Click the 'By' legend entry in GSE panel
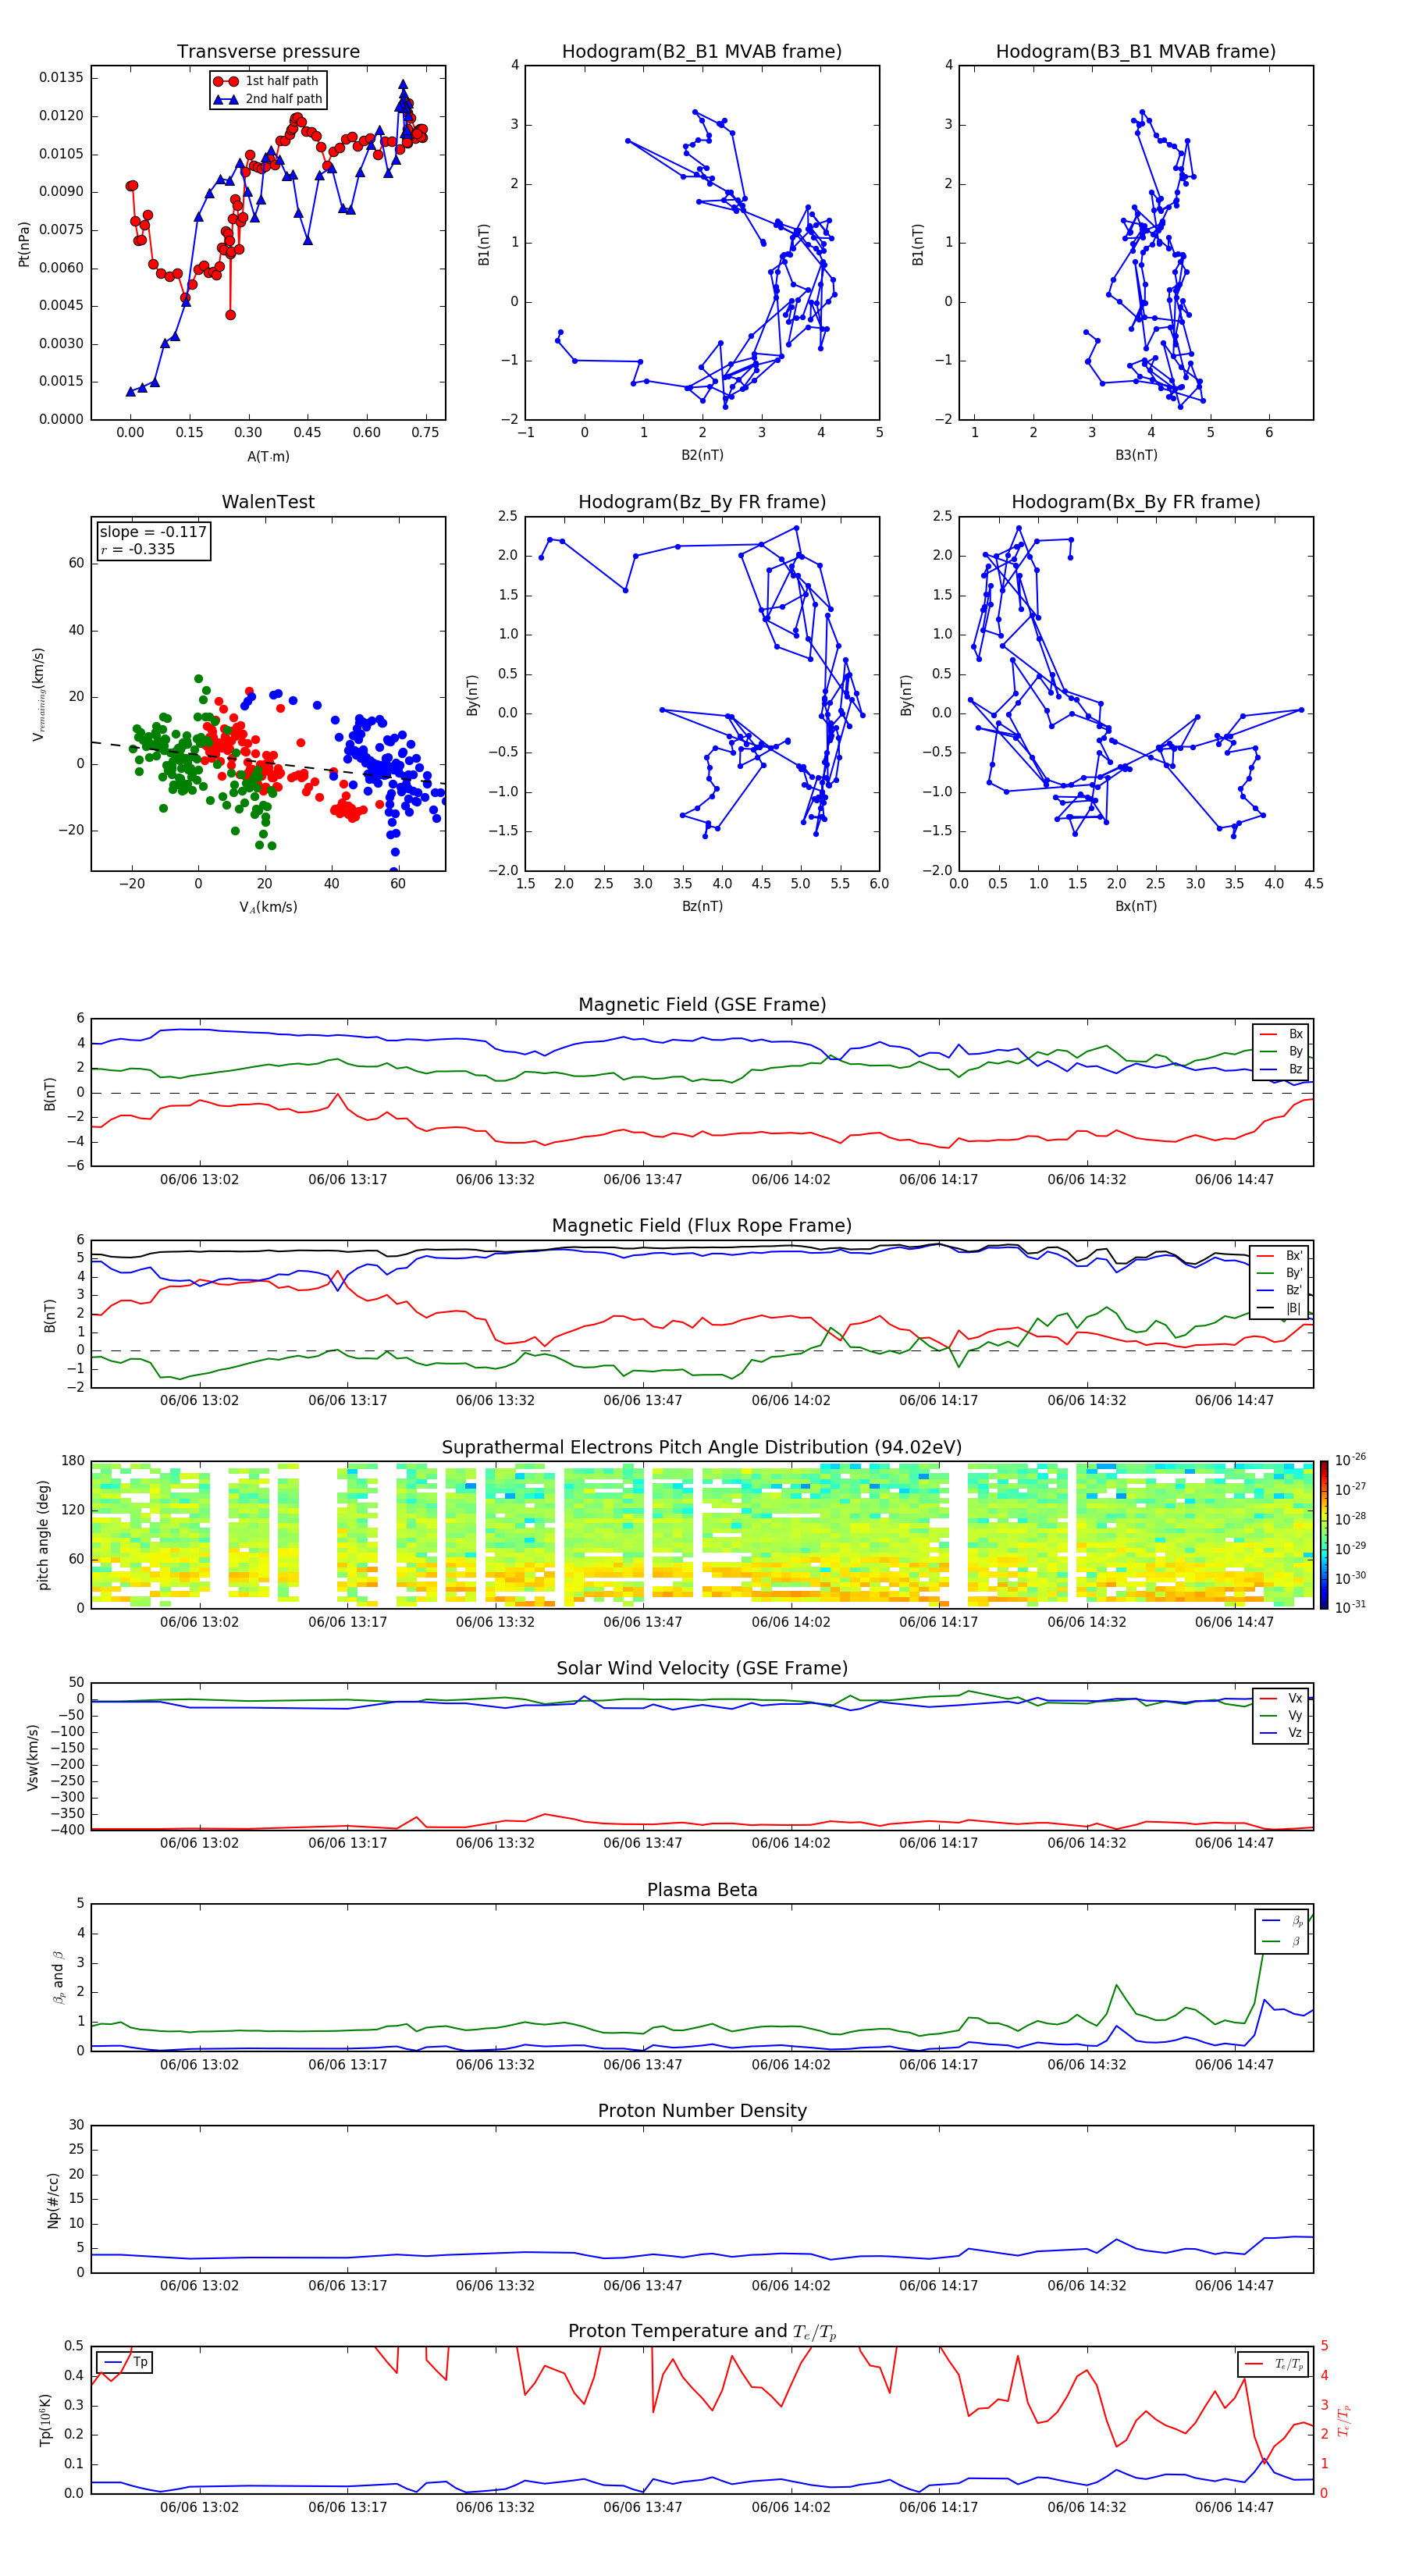The width and height of the screenshot is (1405, 2576). [x=1281, y=1051]
